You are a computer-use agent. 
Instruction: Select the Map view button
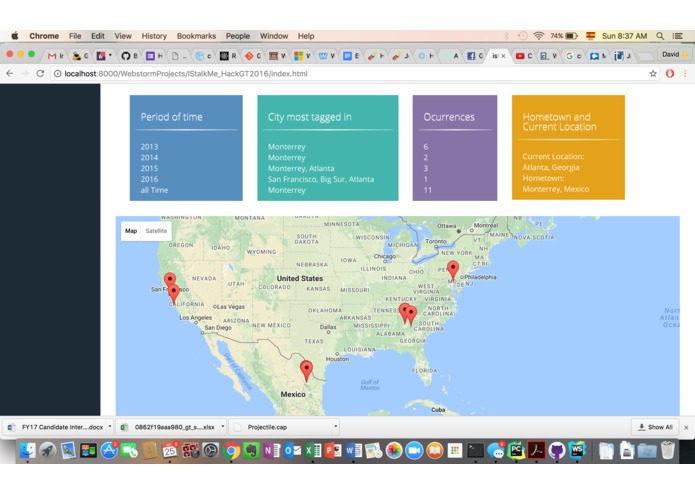click(131, 231)
